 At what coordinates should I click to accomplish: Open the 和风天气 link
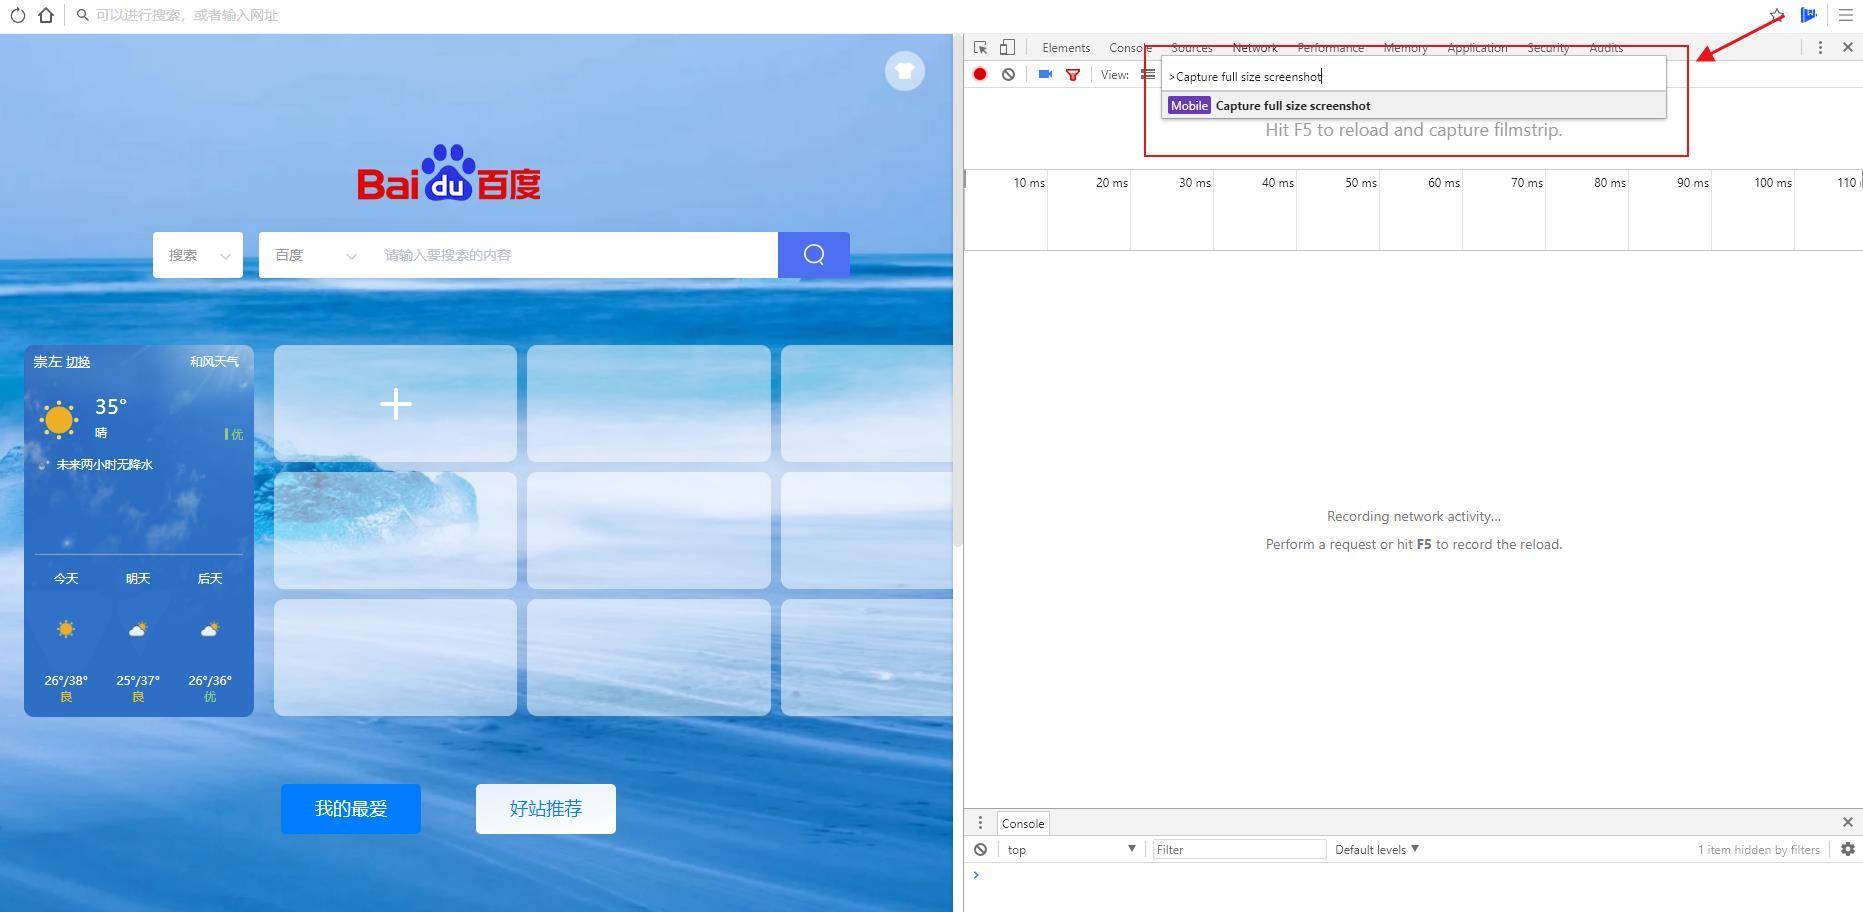tap(214, 361)
